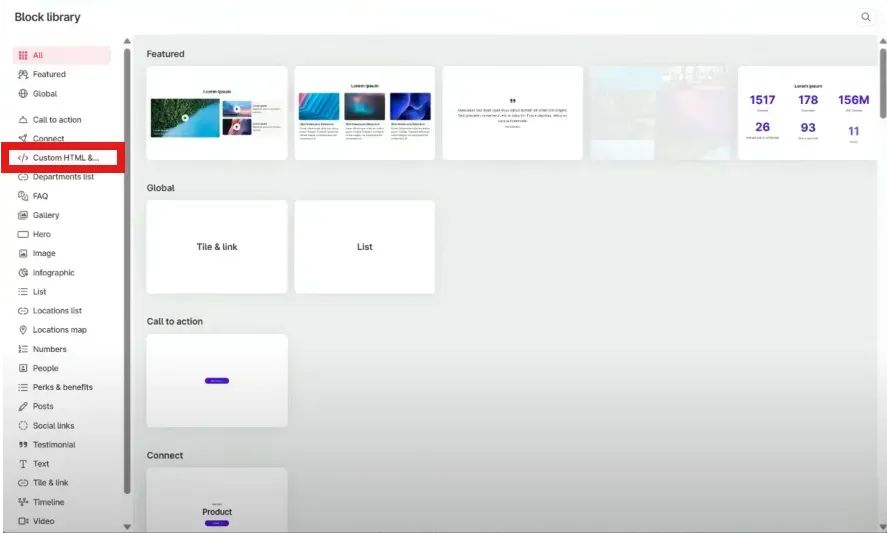This screenshot has height=533, width=887.
Task: Click the Social links icon
Action: [23, 426]
